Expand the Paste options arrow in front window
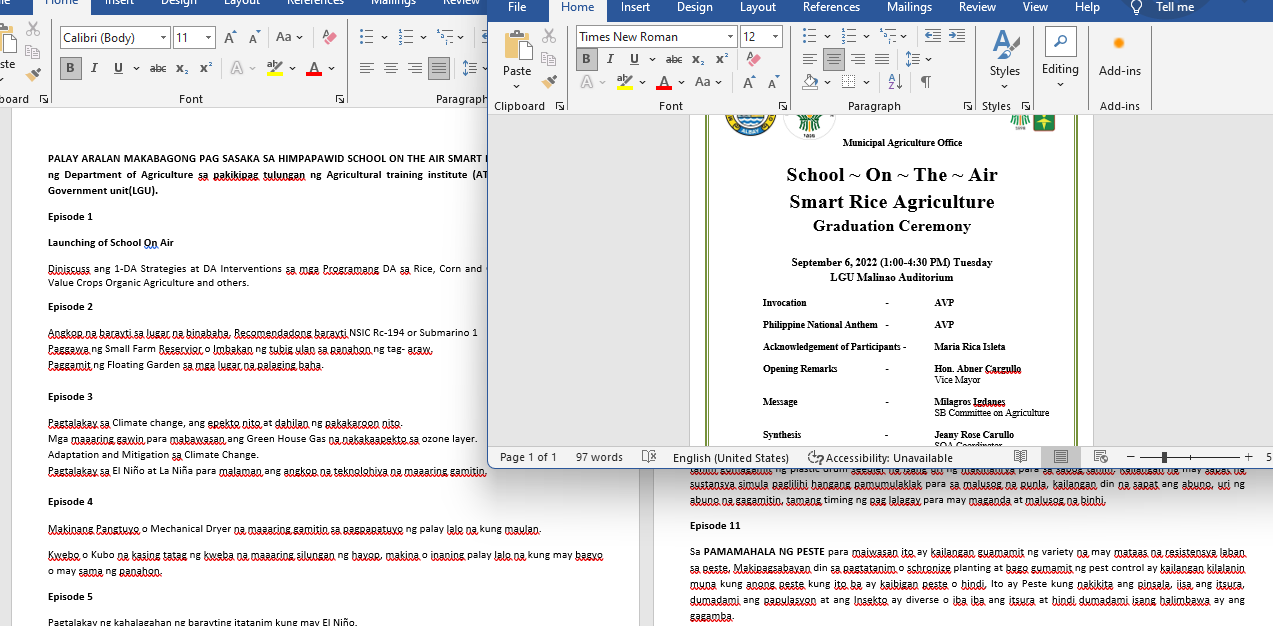1273x626 pixels. [517, 87]
